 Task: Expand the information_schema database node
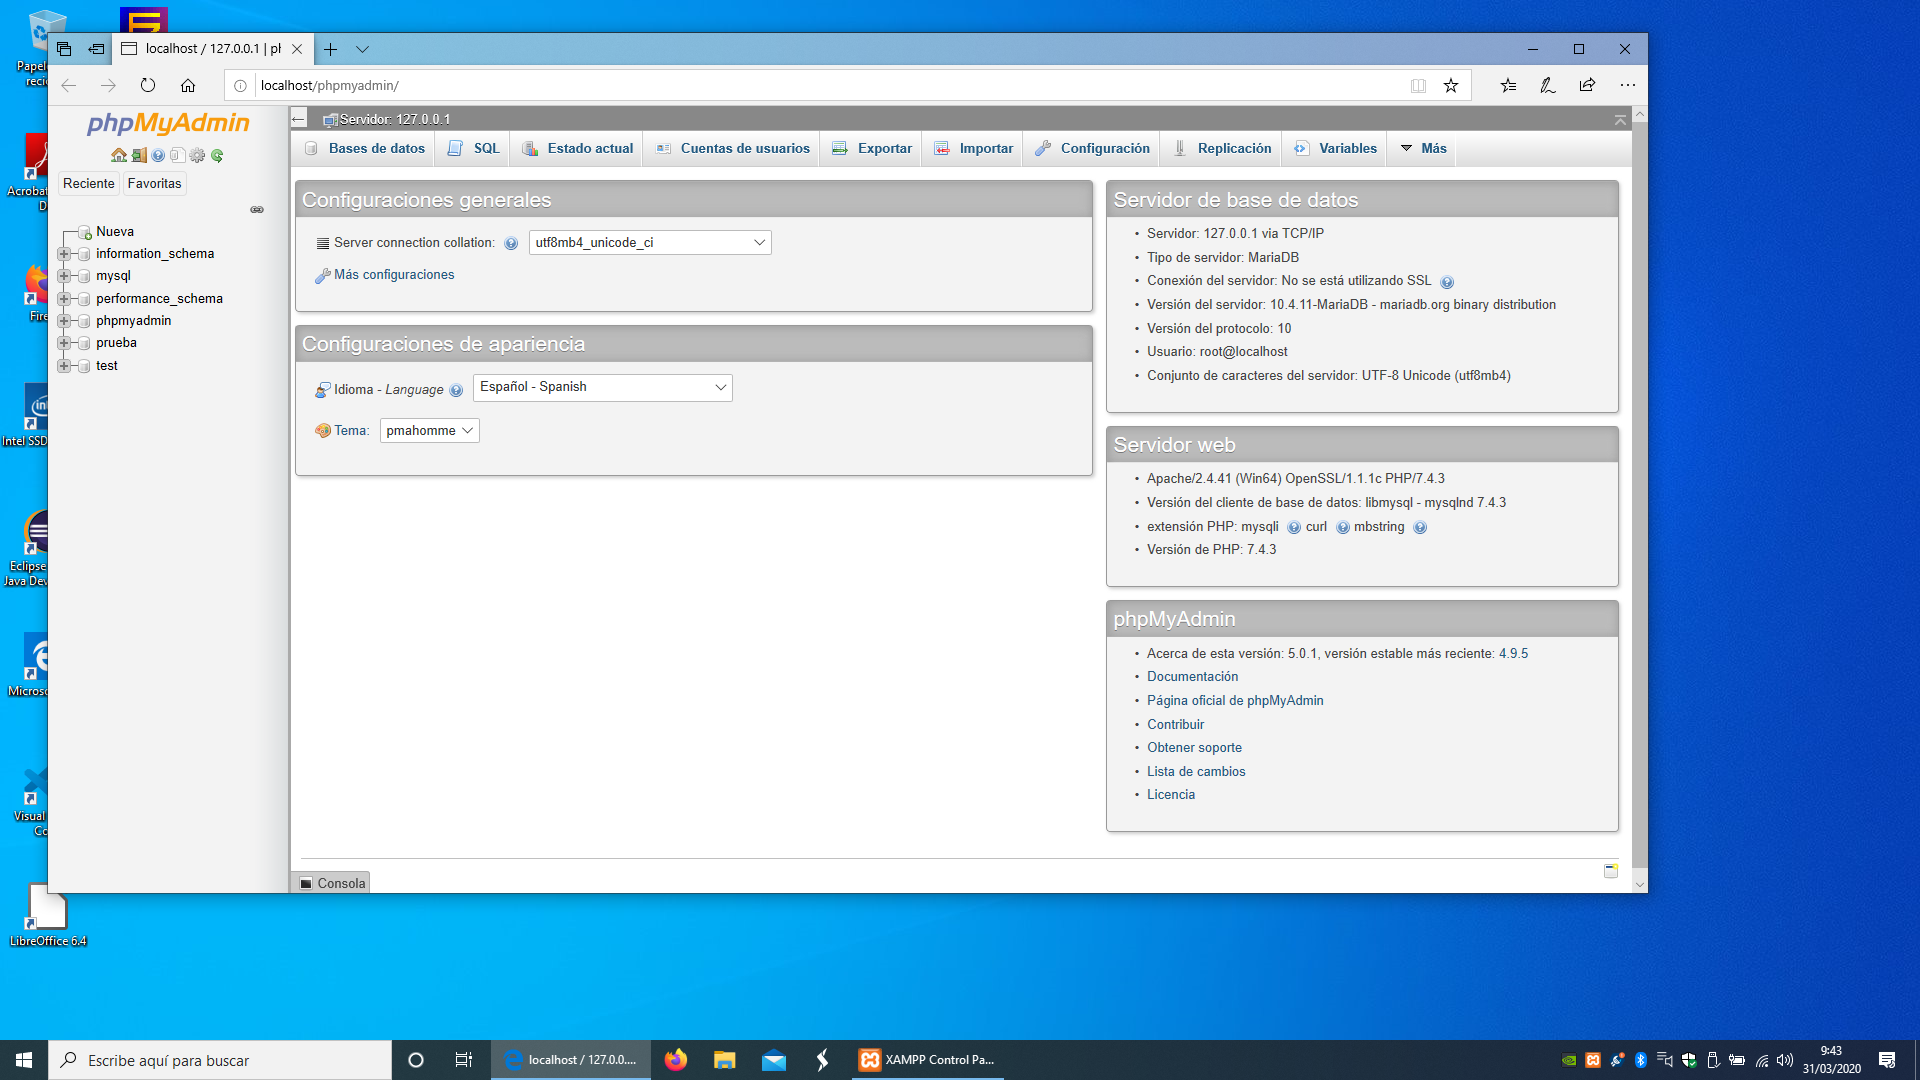[64, 254]
